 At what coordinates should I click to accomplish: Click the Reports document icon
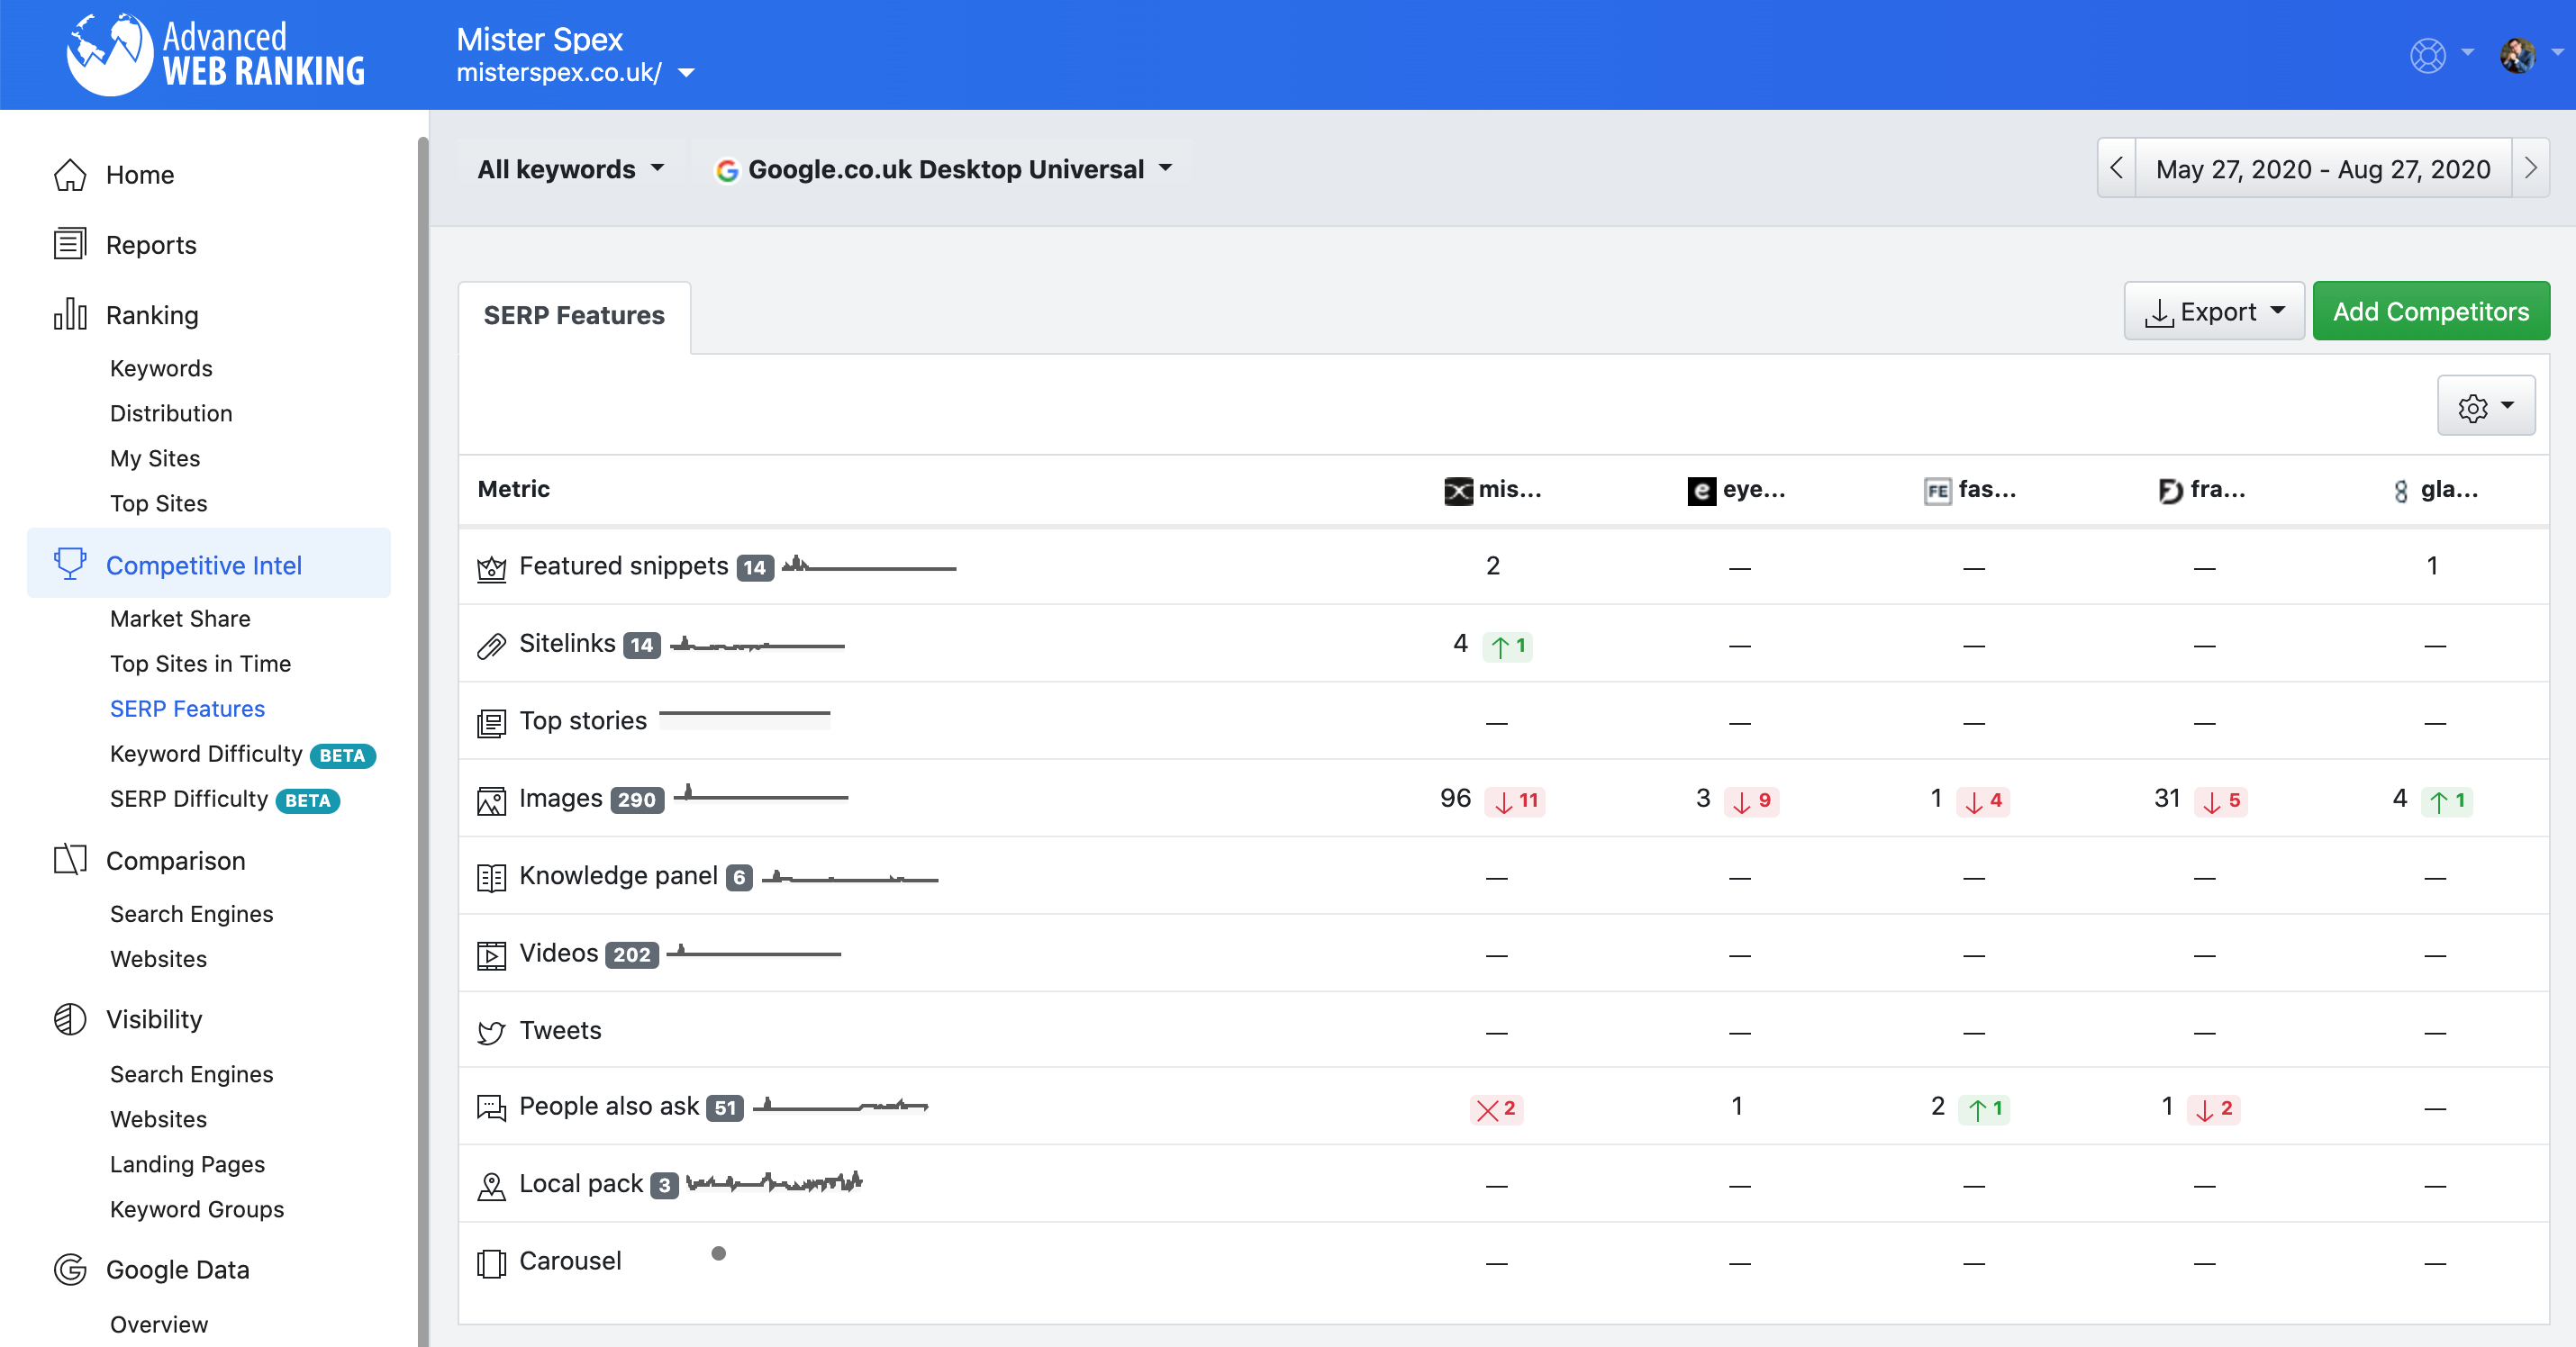pyautogui.click(x=70, y=244)
